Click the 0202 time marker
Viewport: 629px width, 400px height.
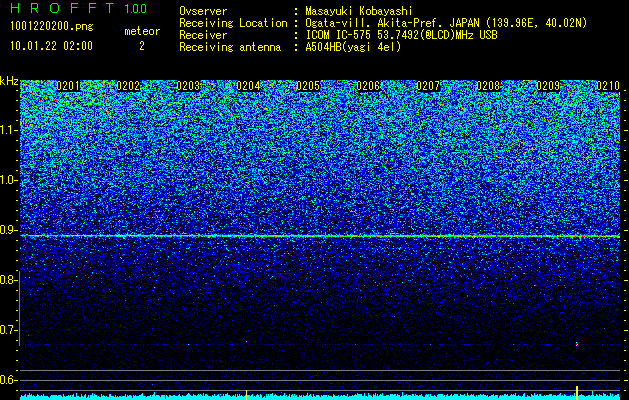click(128, 86)
